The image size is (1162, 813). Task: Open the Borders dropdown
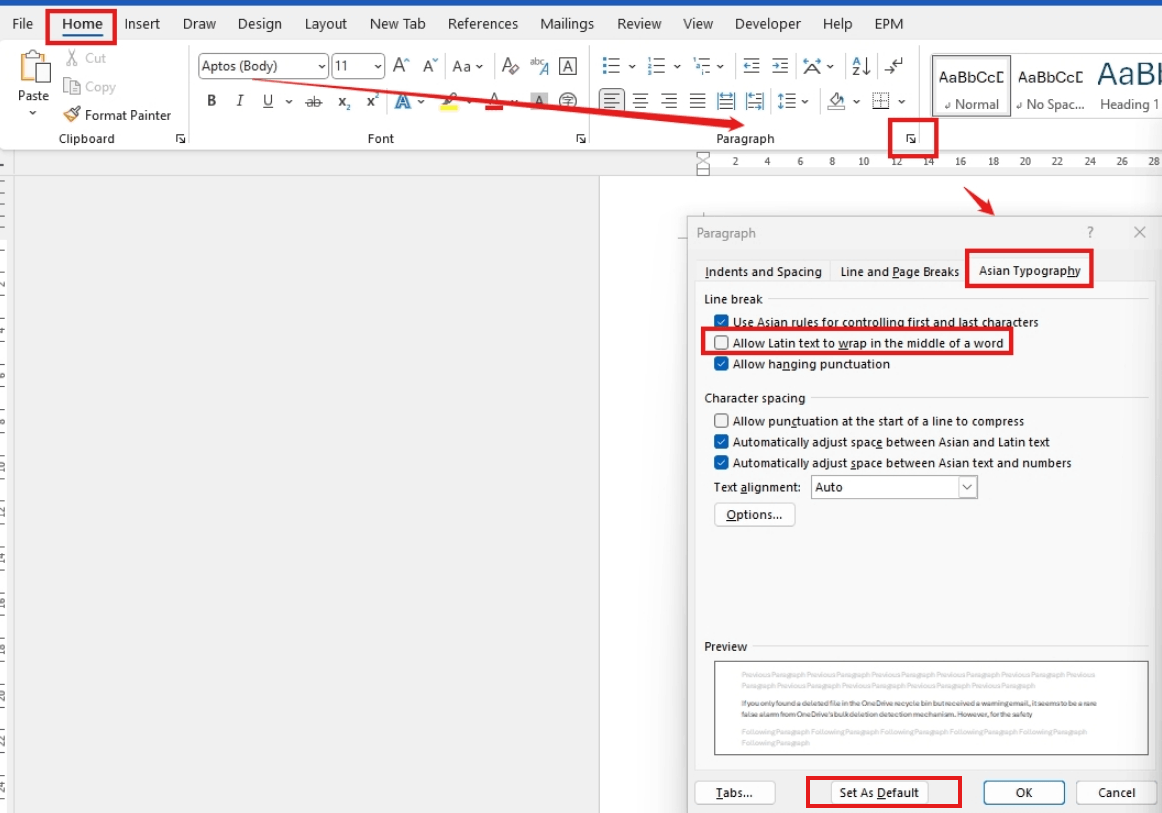[x=901, y=101]
